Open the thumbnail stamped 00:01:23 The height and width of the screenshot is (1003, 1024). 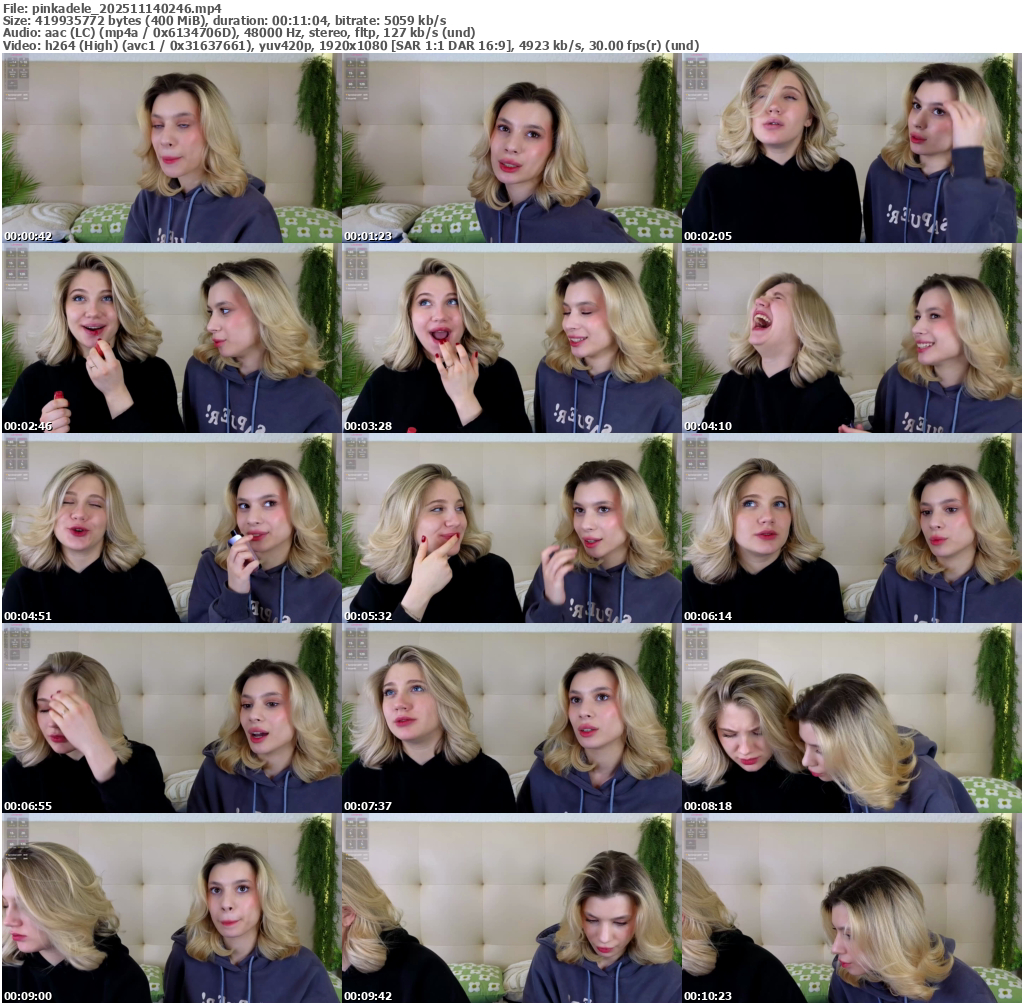511,148
